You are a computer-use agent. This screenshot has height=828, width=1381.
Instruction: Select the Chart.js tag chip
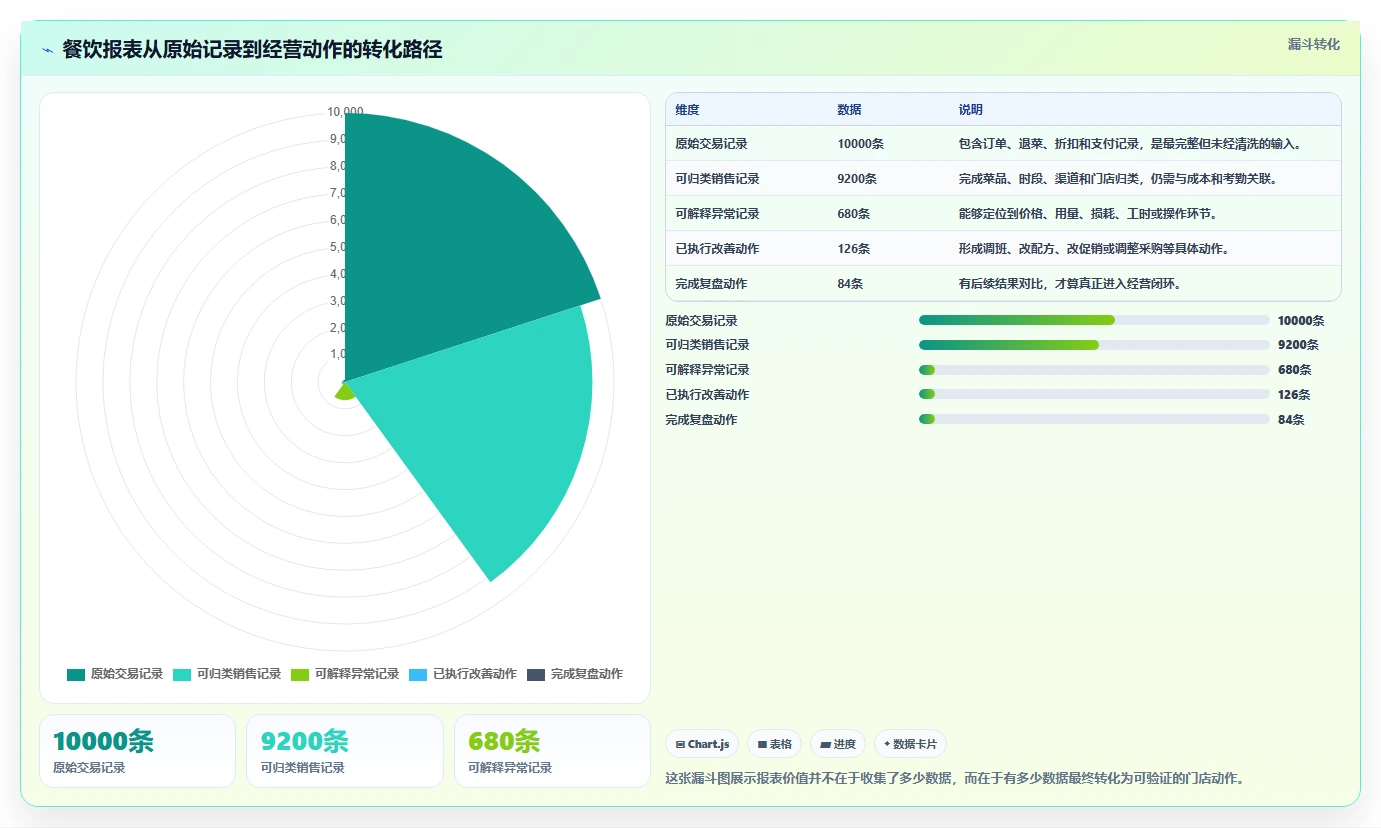(x=702, y=744)
